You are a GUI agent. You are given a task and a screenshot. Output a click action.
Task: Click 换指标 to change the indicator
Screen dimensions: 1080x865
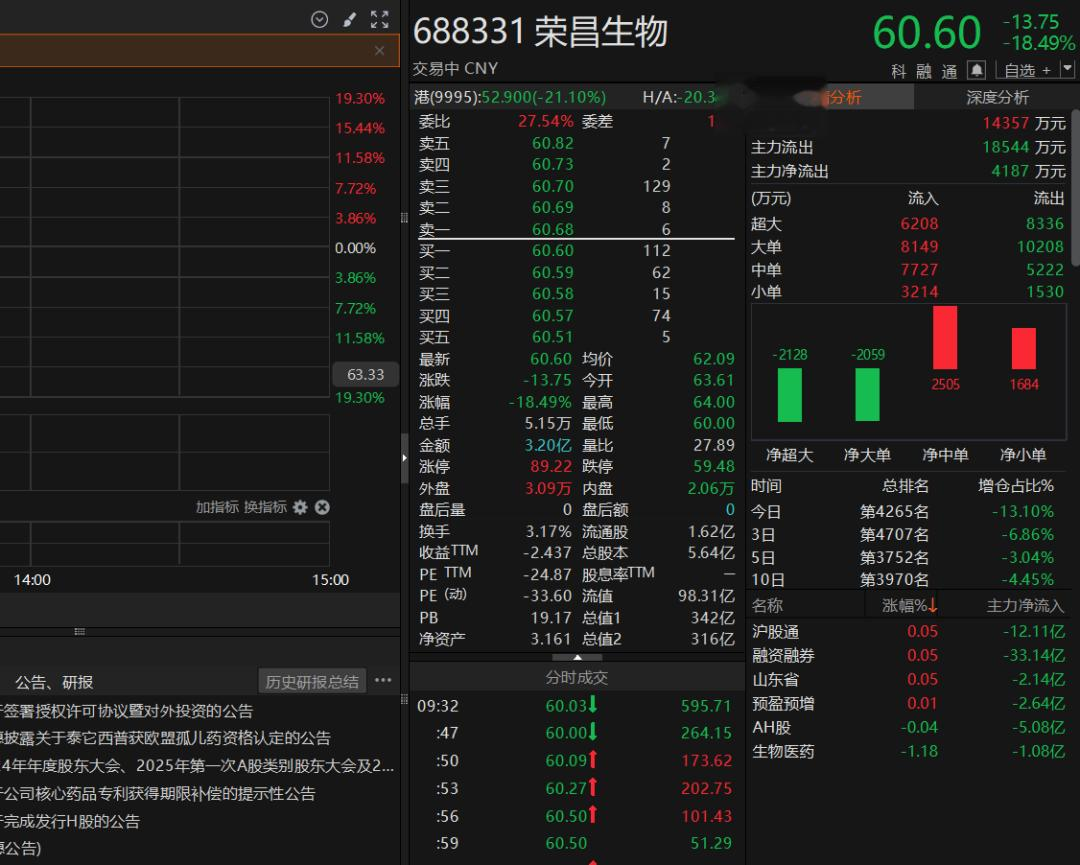[x=265, y=508]
